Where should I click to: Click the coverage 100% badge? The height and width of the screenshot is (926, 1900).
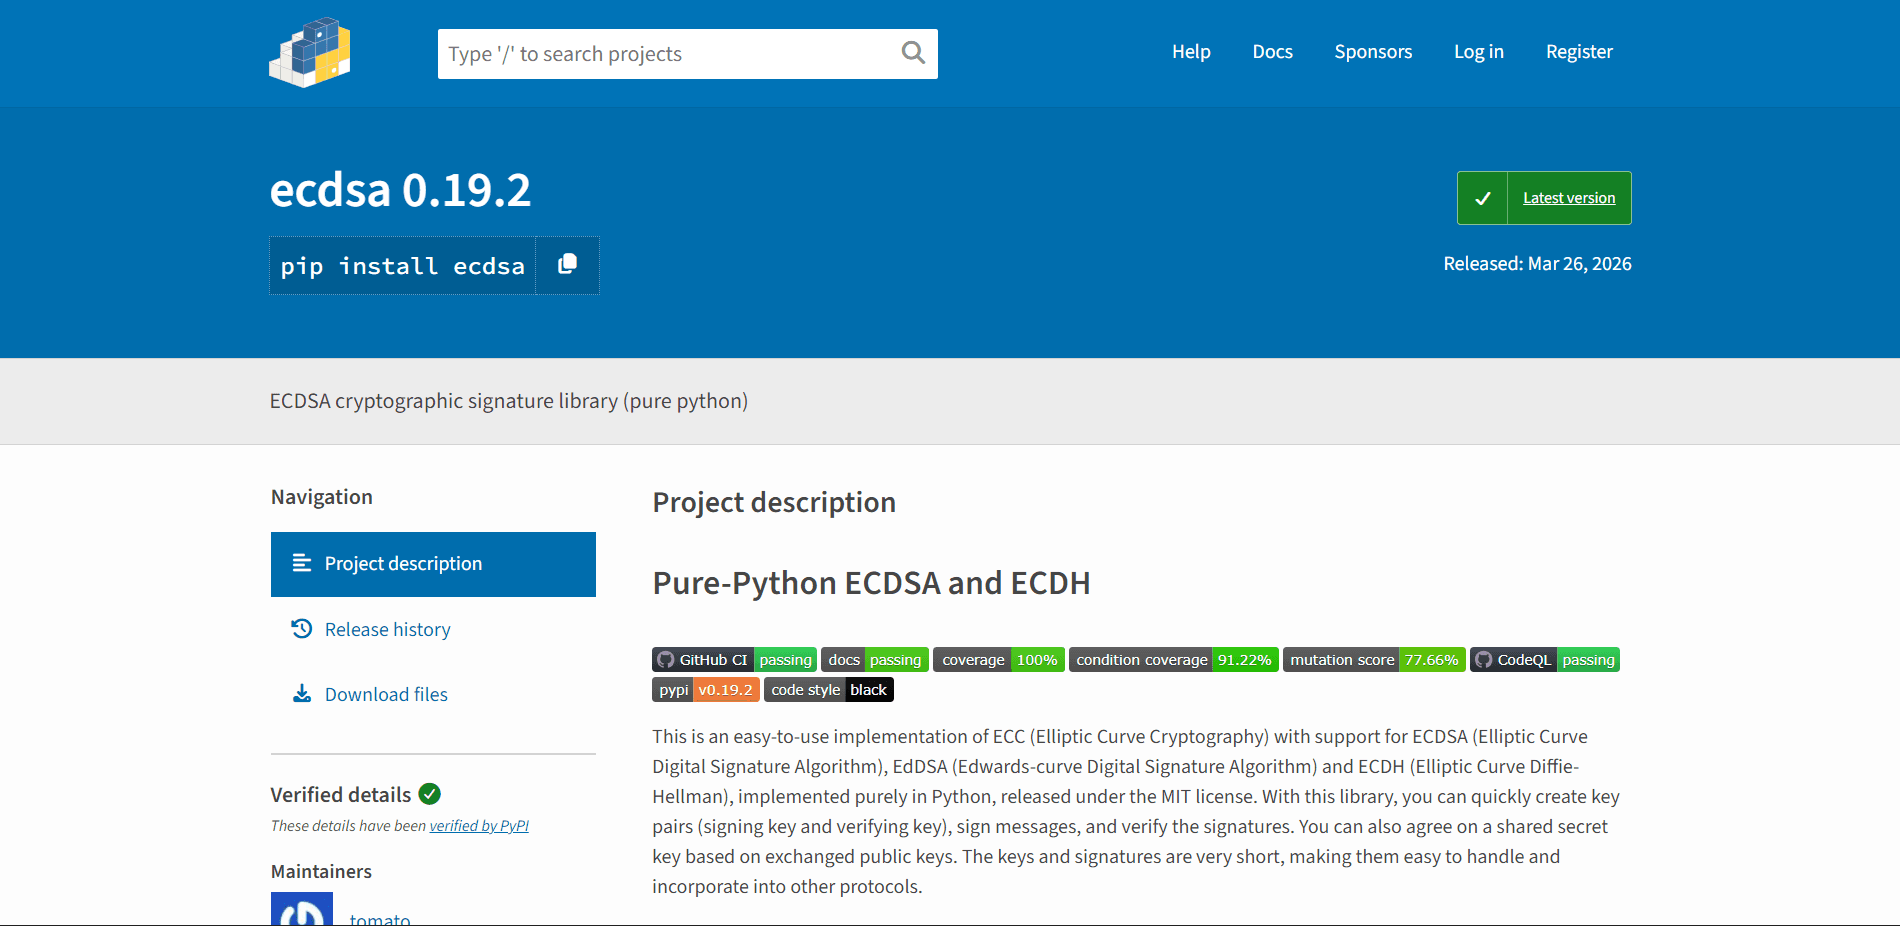pyautogui.click(x=997, y=659)
